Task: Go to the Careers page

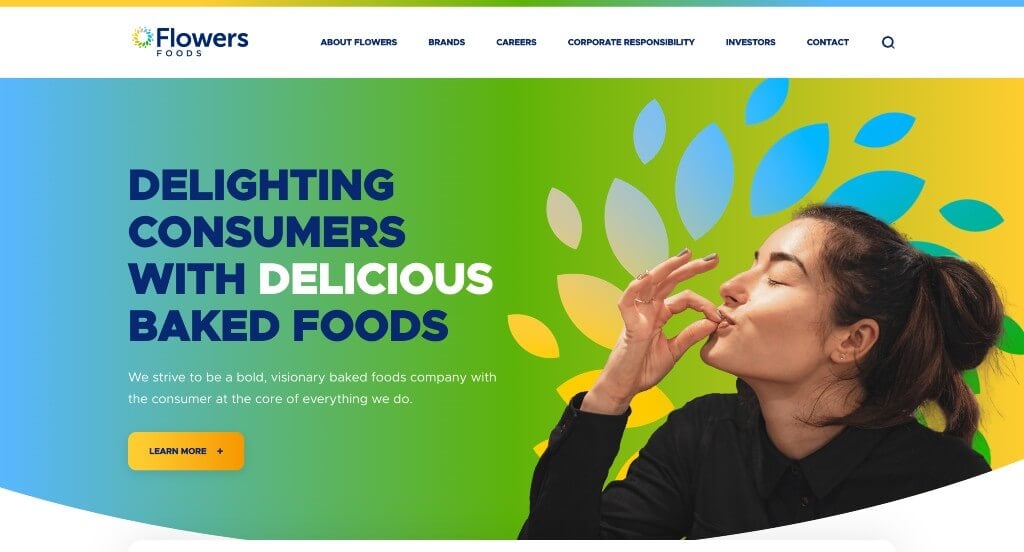Action: (x=516, y=42)
